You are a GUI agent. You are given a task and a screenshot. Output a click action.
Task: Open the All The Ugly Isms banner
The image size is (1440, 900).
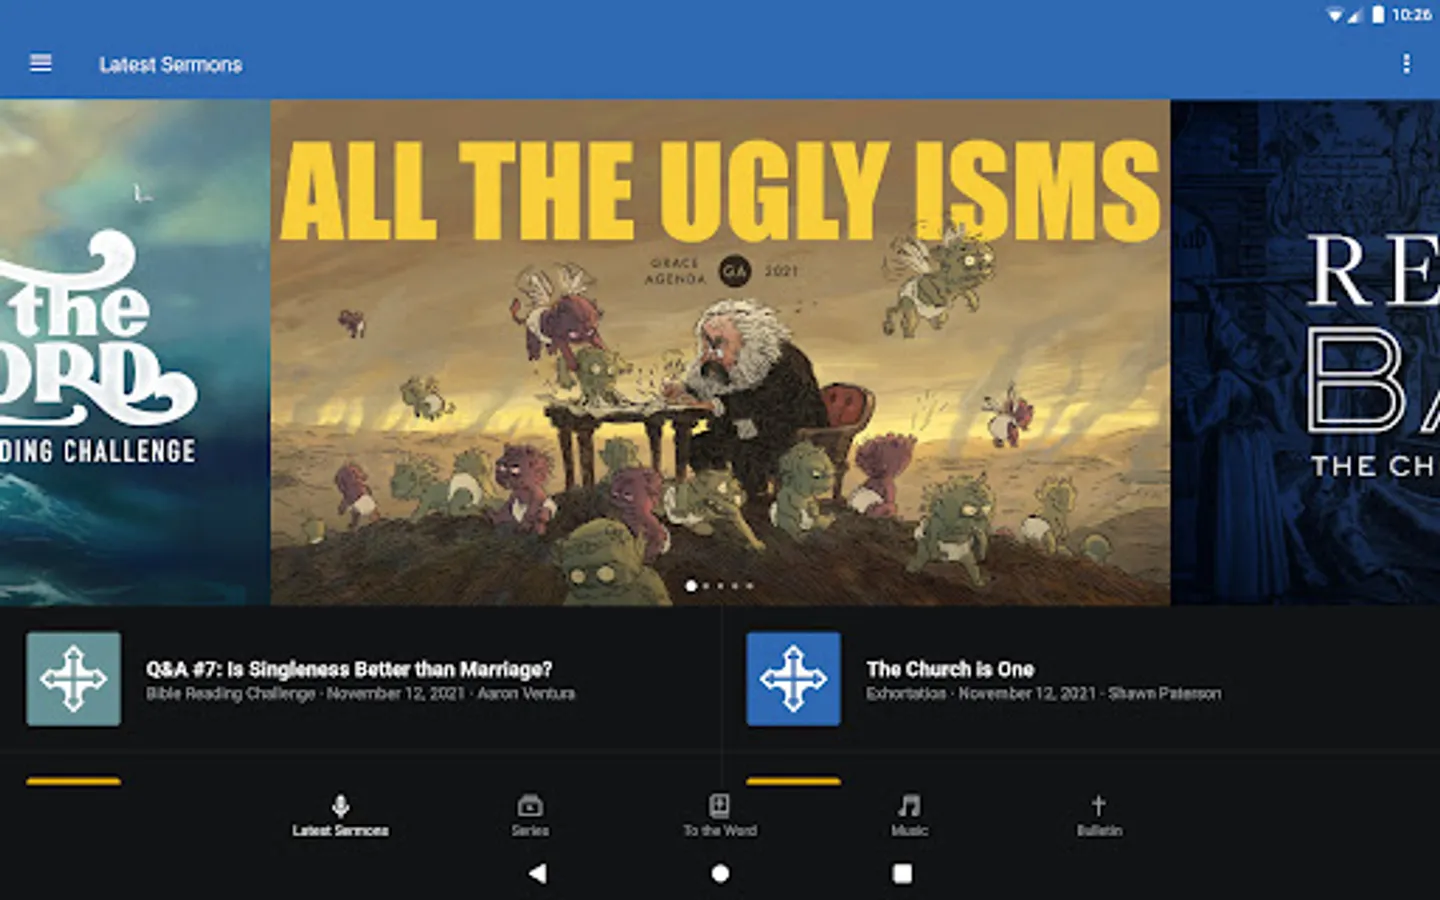click(x=720, y=352)
